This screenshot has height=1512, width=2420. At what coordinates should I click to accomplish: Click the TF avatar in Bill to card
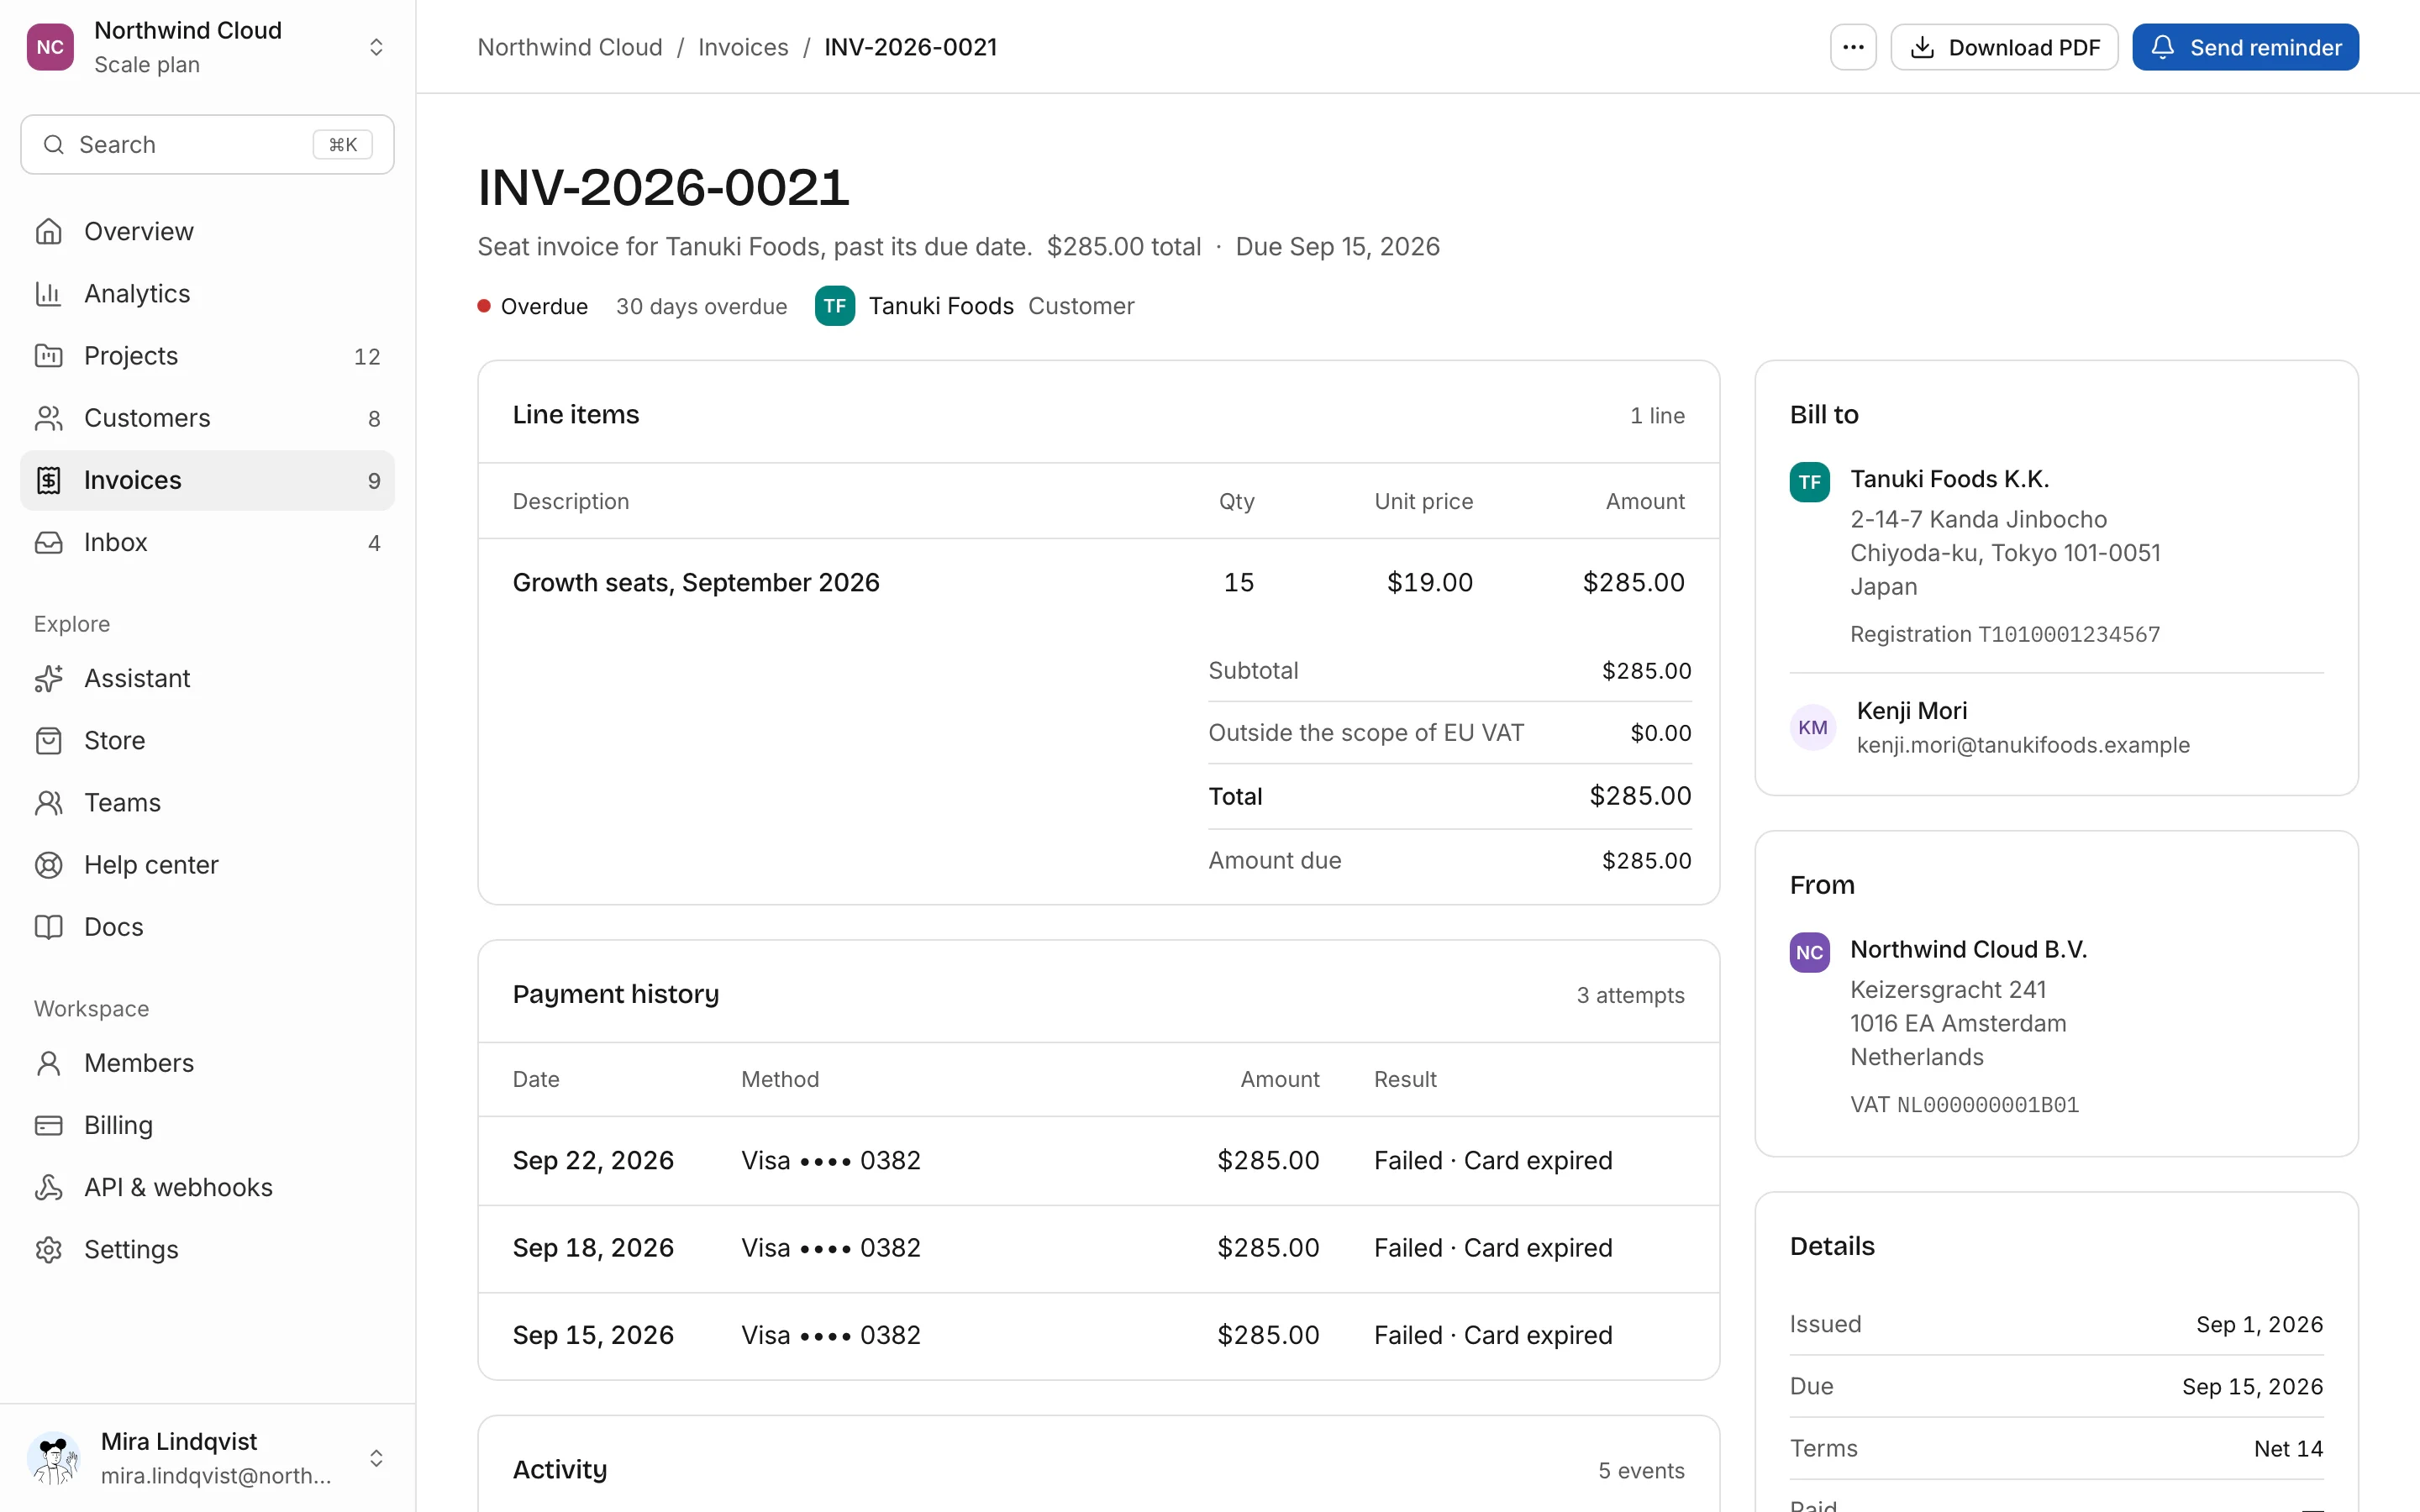click(x=1809, y=482)
